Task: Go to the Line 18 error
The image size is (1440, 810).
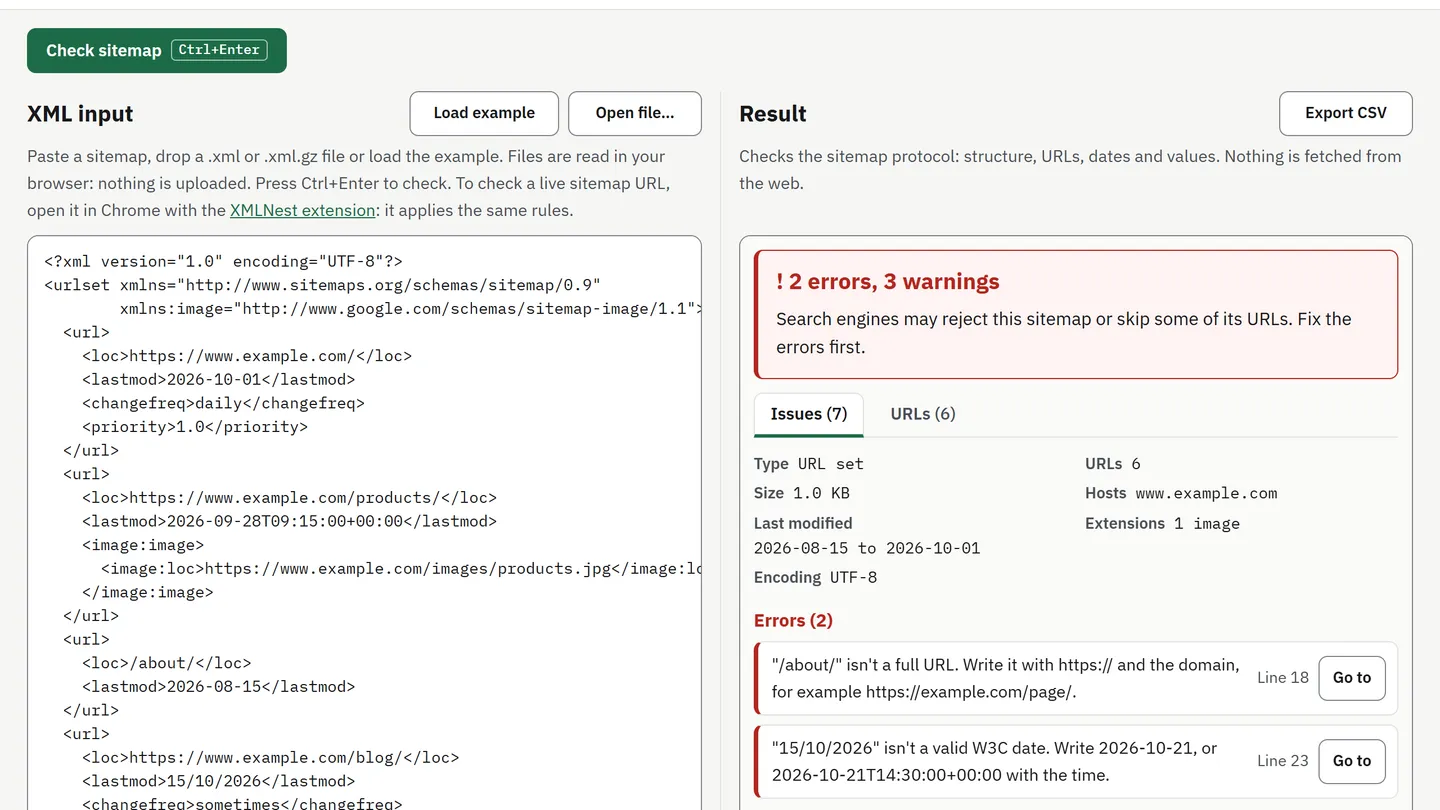Action: coord(1352,677)
